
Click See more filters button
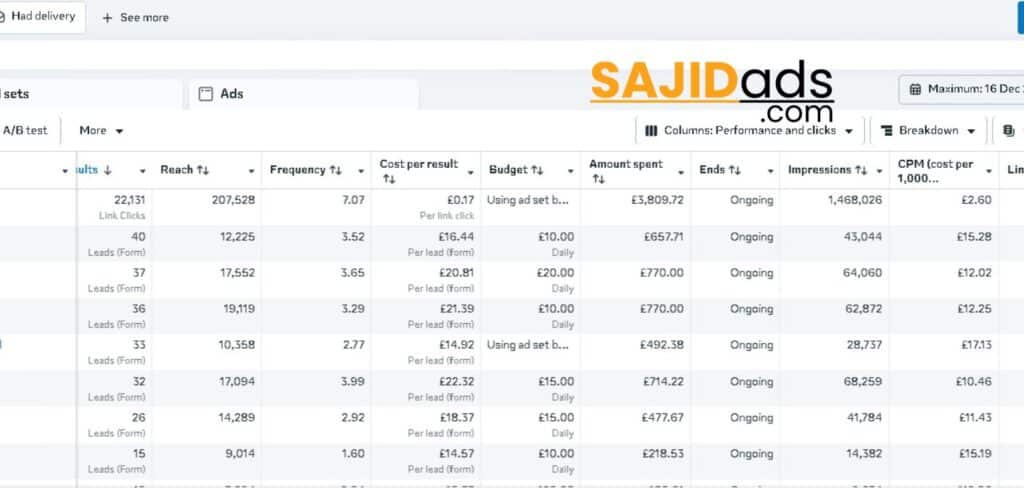coord(135,17)
